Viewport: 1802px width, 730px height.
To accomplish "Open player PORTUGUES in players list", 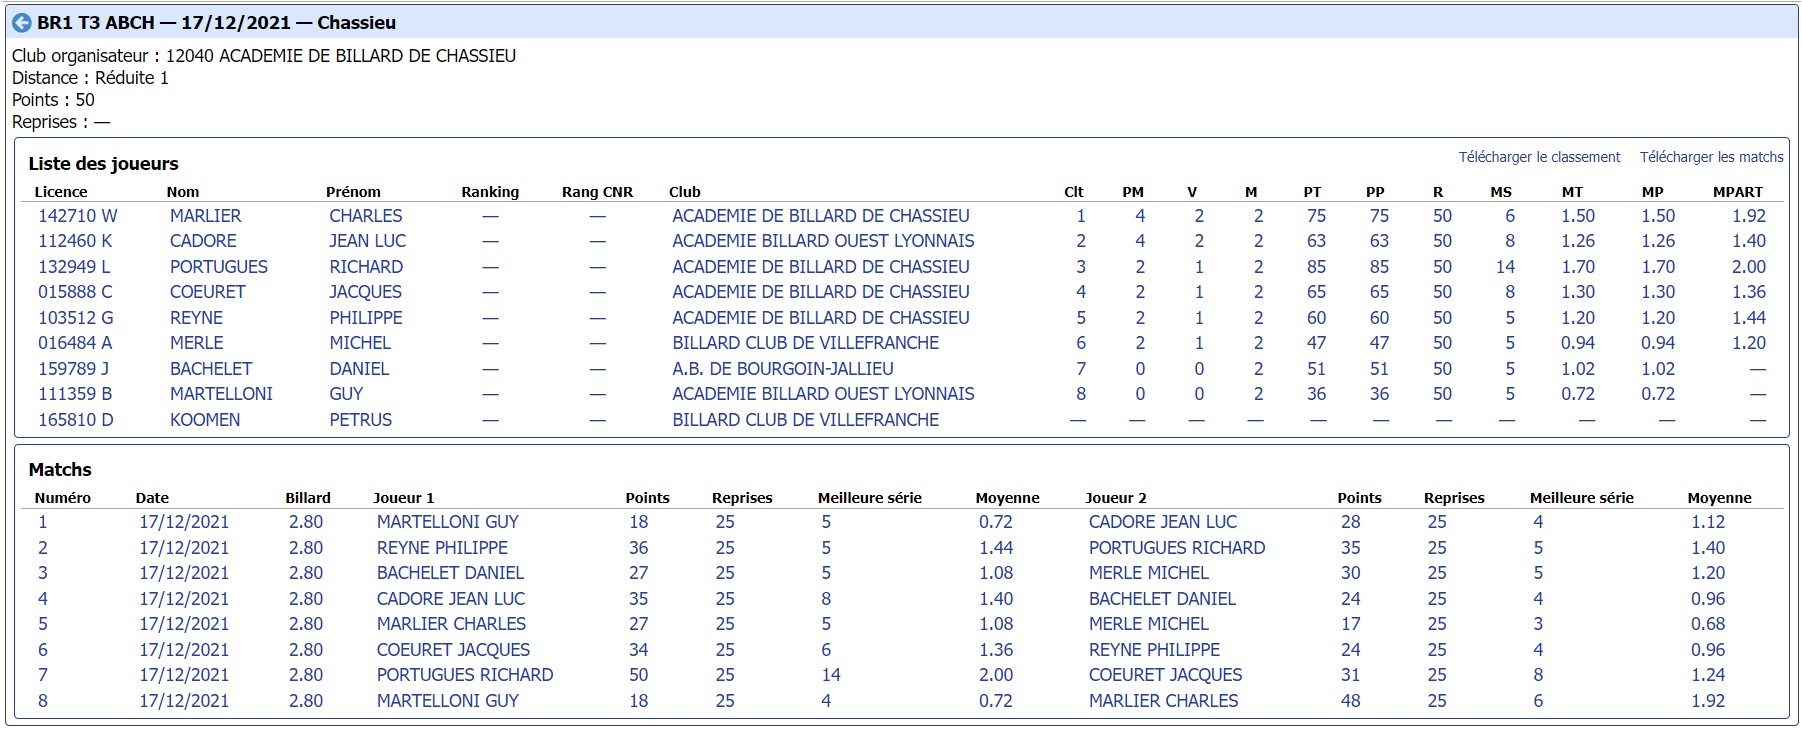I will tap(219, 267).
